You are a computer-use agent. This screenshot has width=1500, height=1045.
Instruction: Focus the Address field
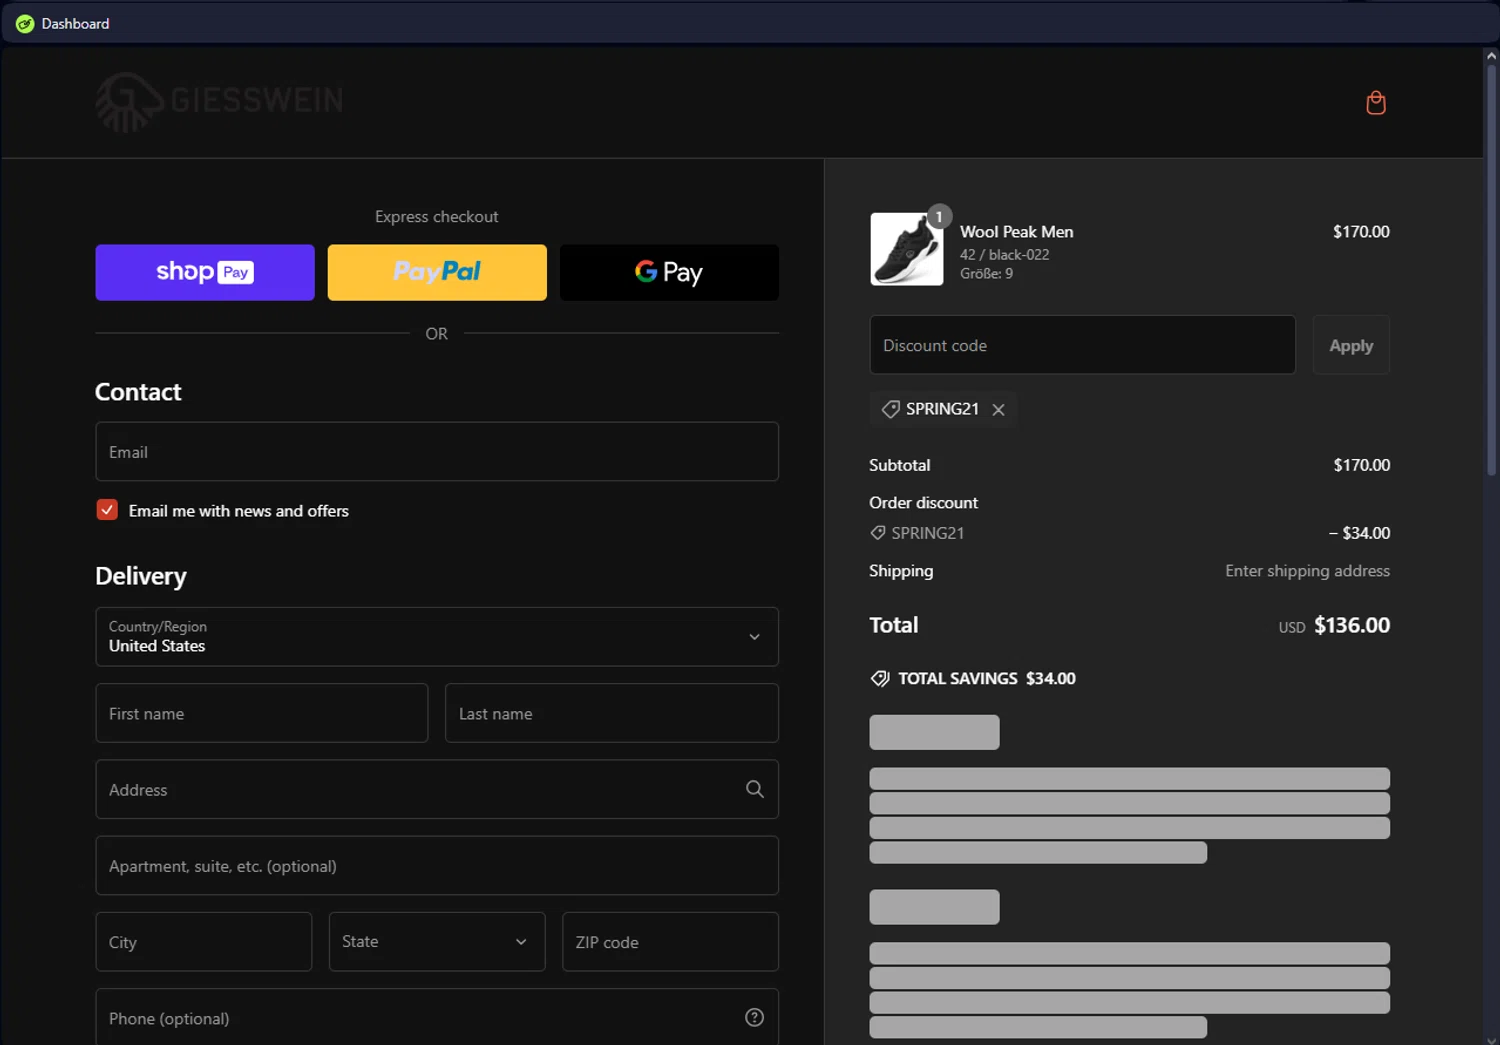[x=437, y=789]
